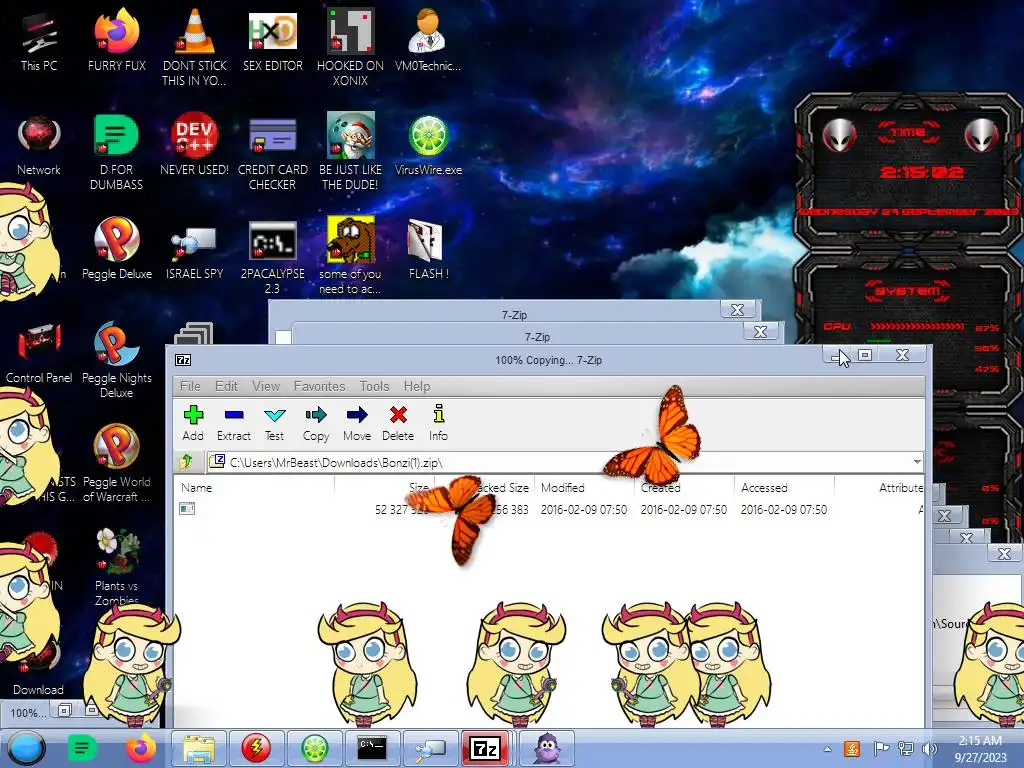Viewport: 1024px width, 768px height.
Task: Click the Action Center flag tray icon
Action: (881, 749)
